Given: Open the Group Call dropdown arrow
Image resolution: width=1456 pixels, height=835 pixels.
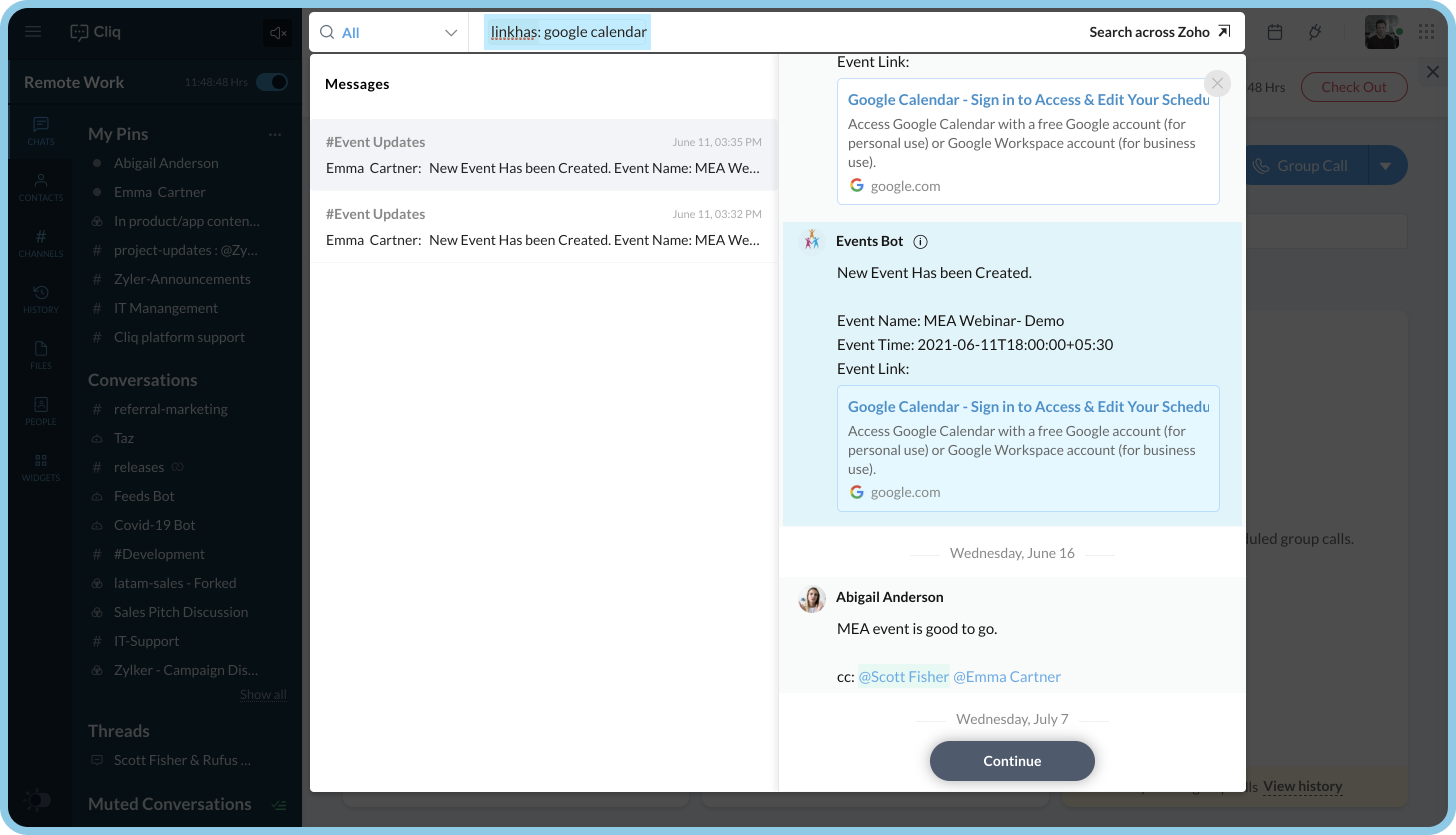Looking at the screenshot, I should (x=1385, y=166).
